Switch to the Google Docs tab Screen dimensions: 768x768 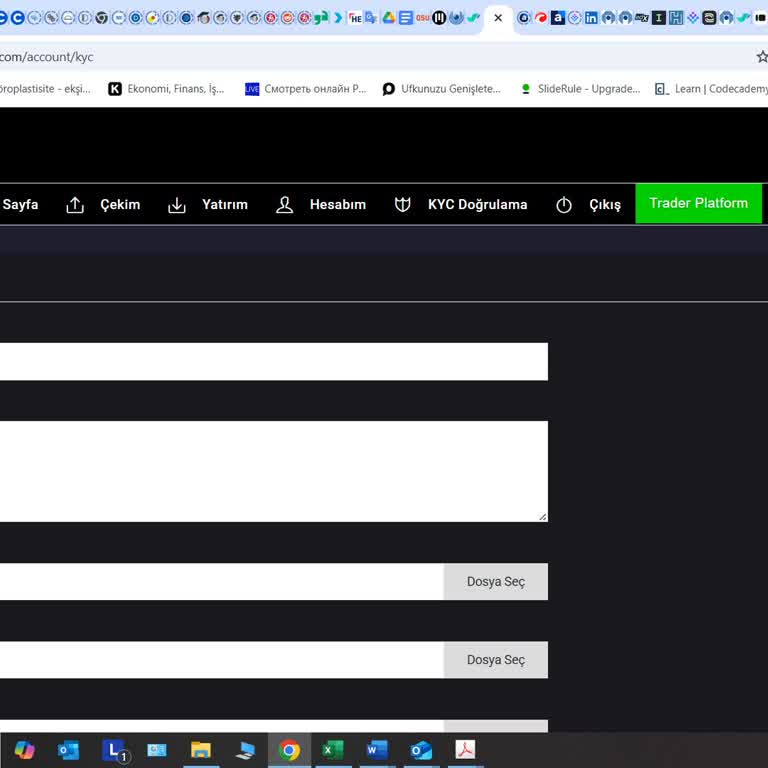406,18
